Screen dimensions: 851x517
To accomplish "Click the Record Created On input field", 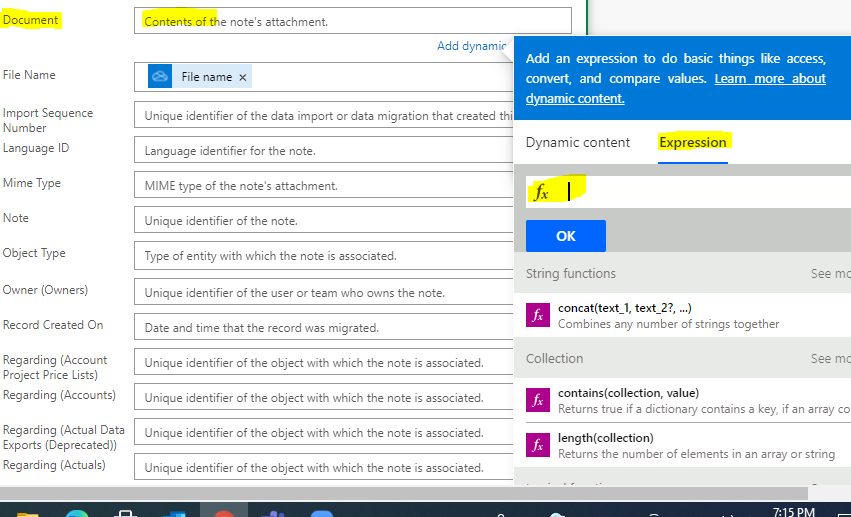I will 323,327.
